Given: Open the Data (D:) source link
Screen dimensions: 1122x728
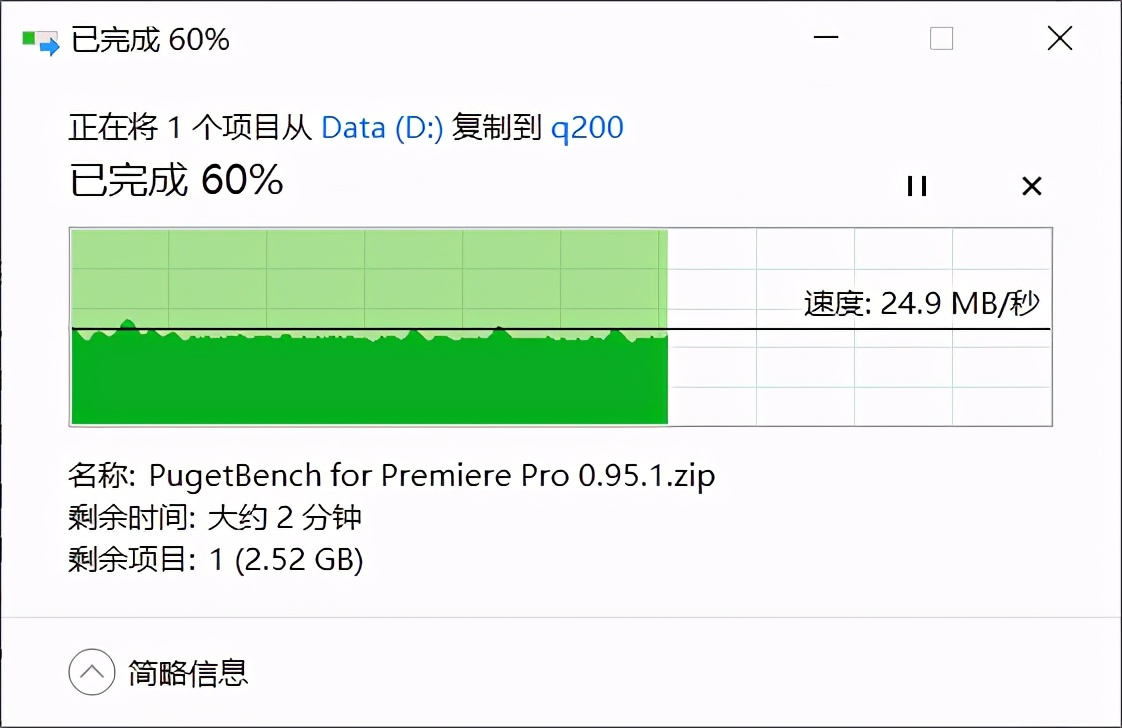Looking at the screenshot, I should [381, 128].
